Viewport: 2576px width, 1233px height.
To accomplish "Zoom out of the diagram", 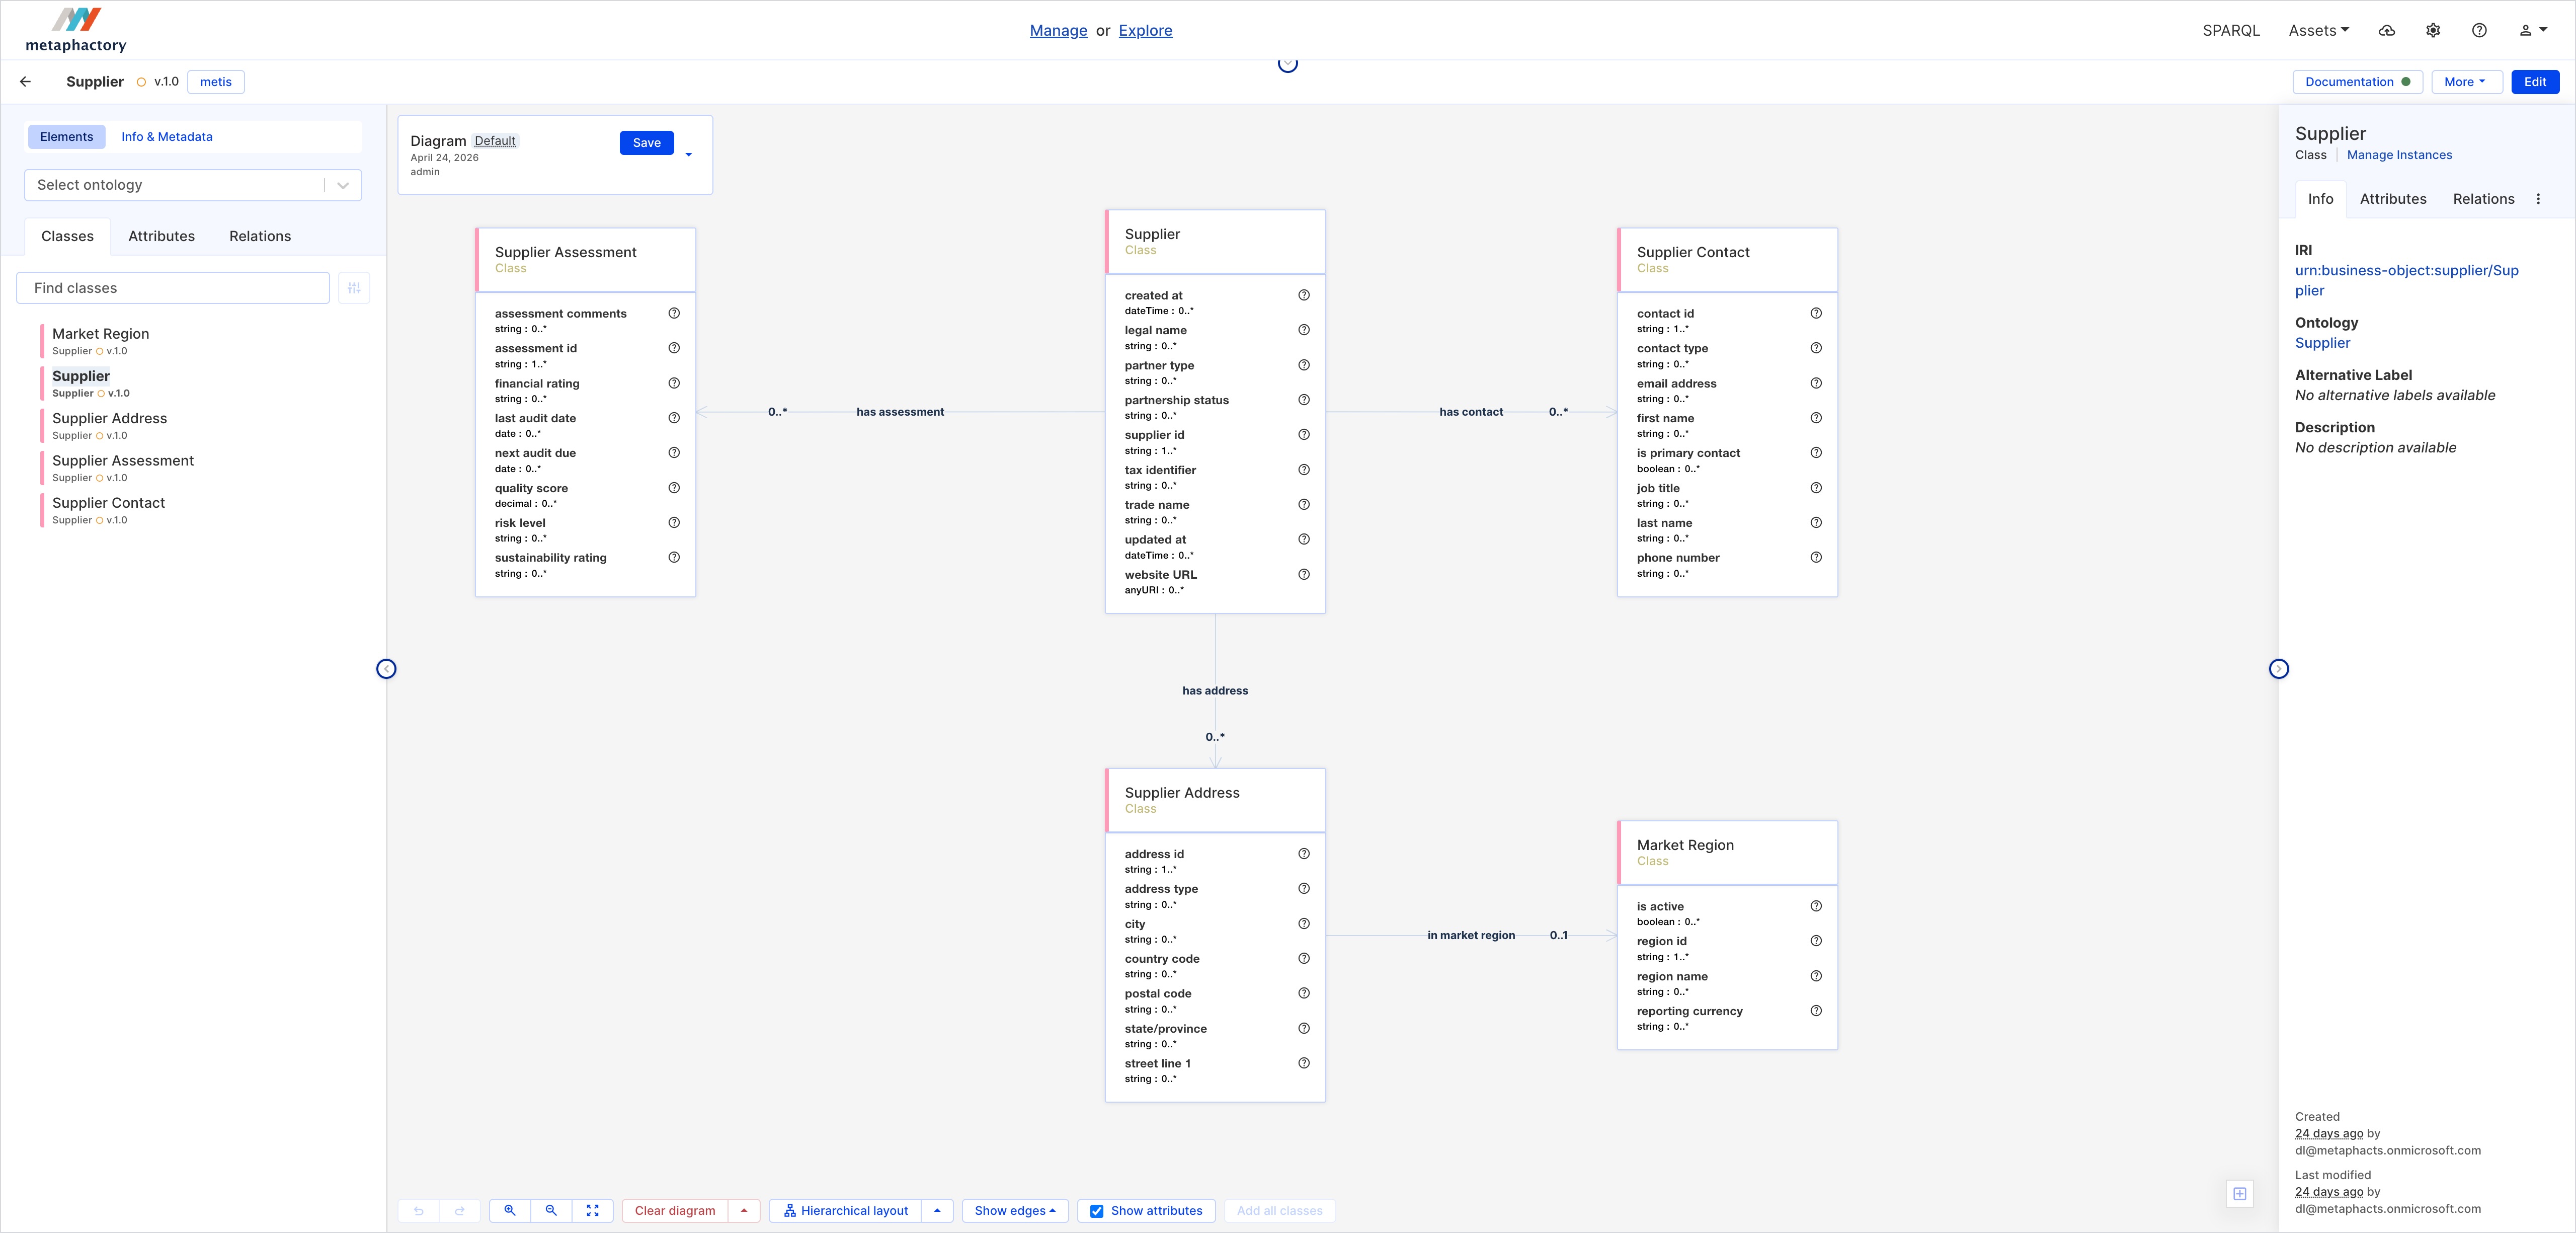I will pos(551,1211).
